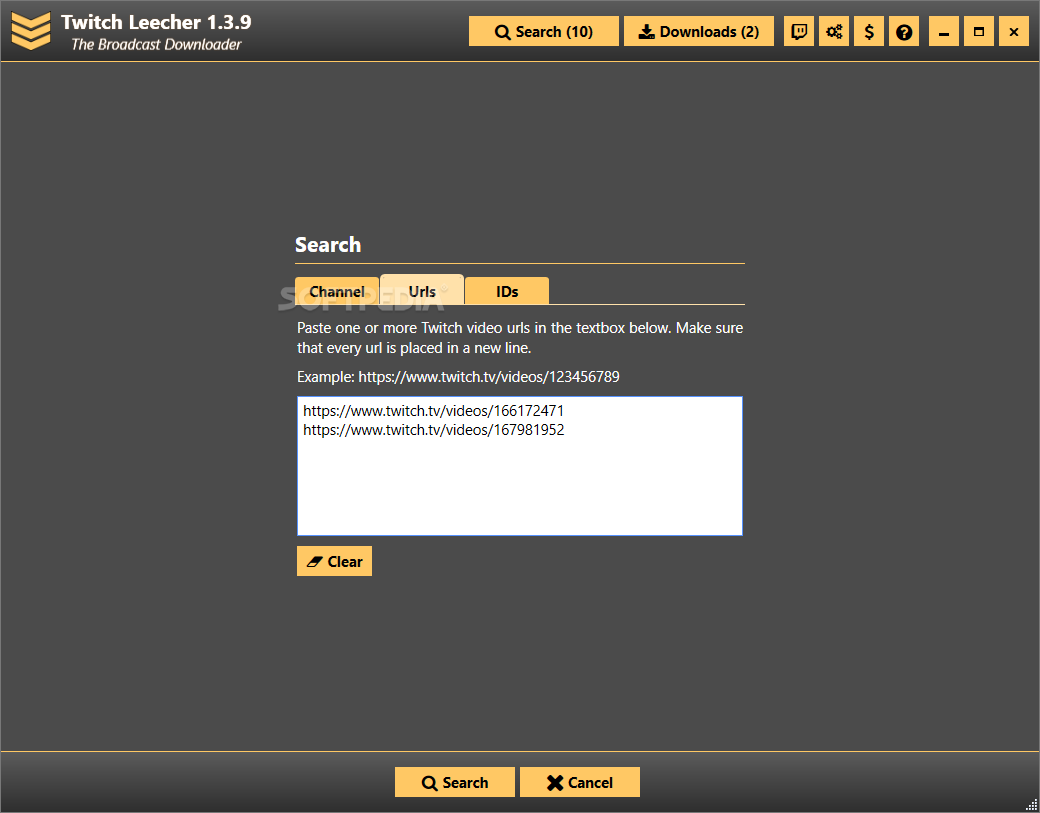Click the Twitch Leecher chevron logo
The width and height of the screenshot is (1040, 813).
click(x=31, y=31)
